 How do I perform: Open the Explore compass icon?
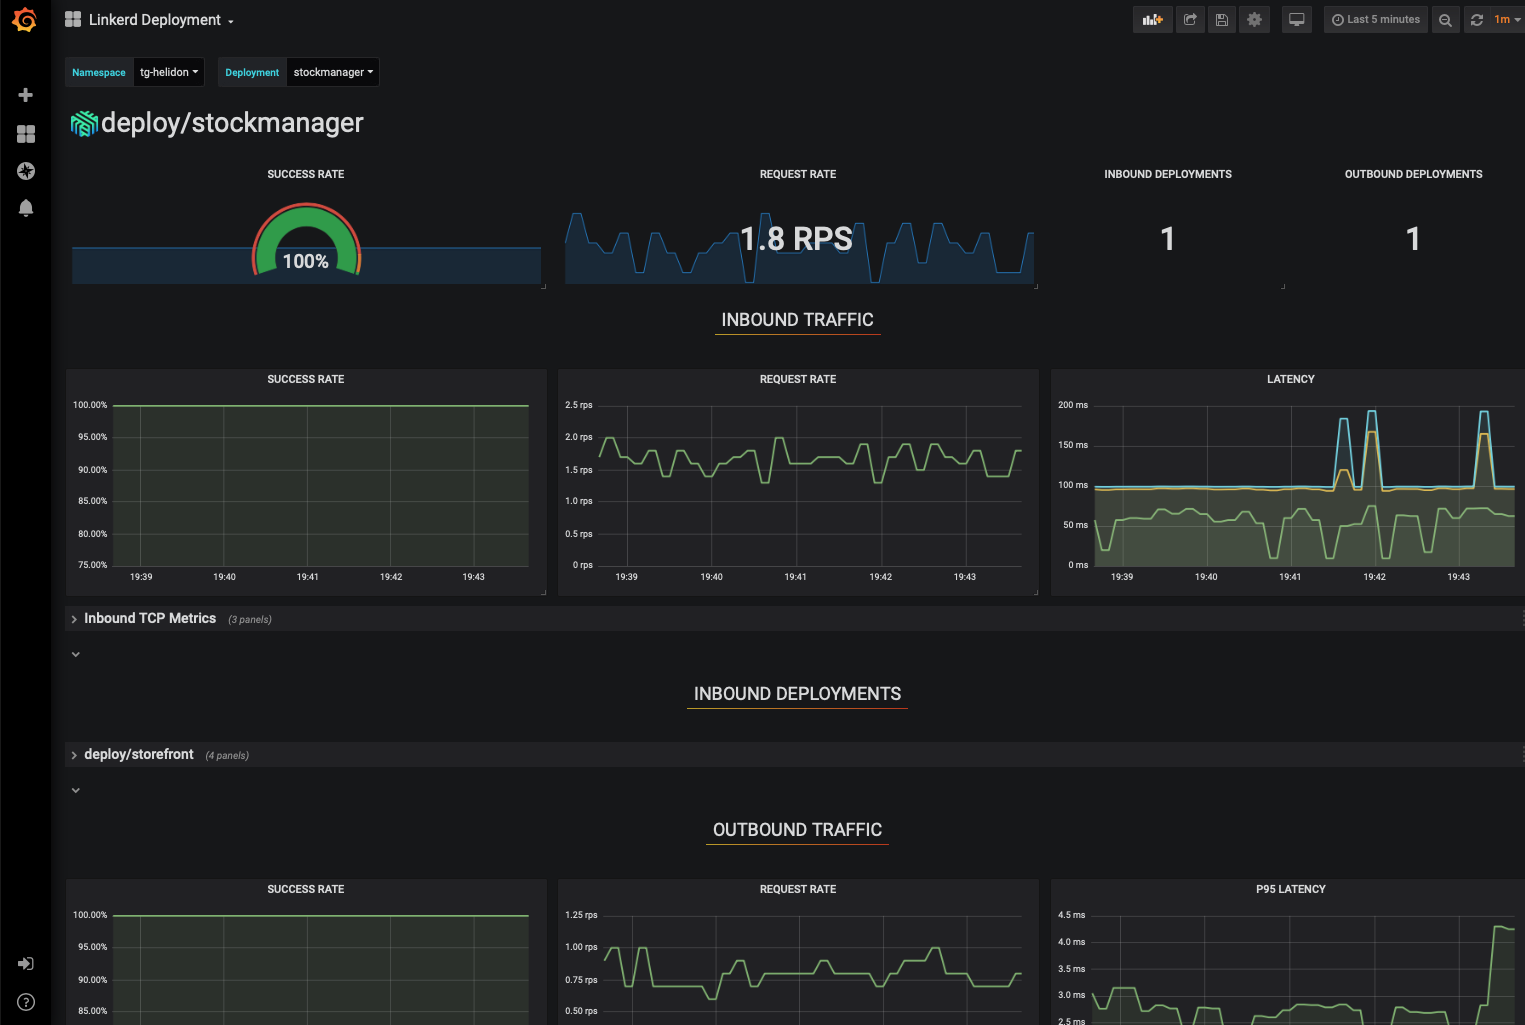(26, 171)
